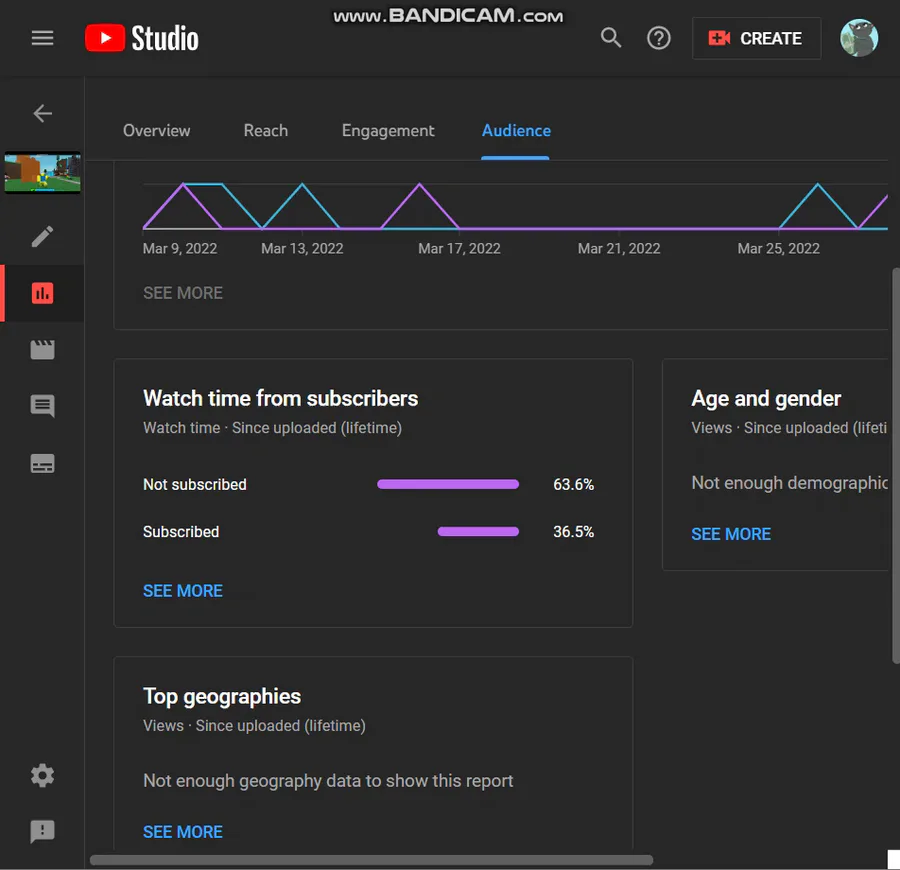Select the Audience tab
Screen dimensions: 900x870
(516, 131)
